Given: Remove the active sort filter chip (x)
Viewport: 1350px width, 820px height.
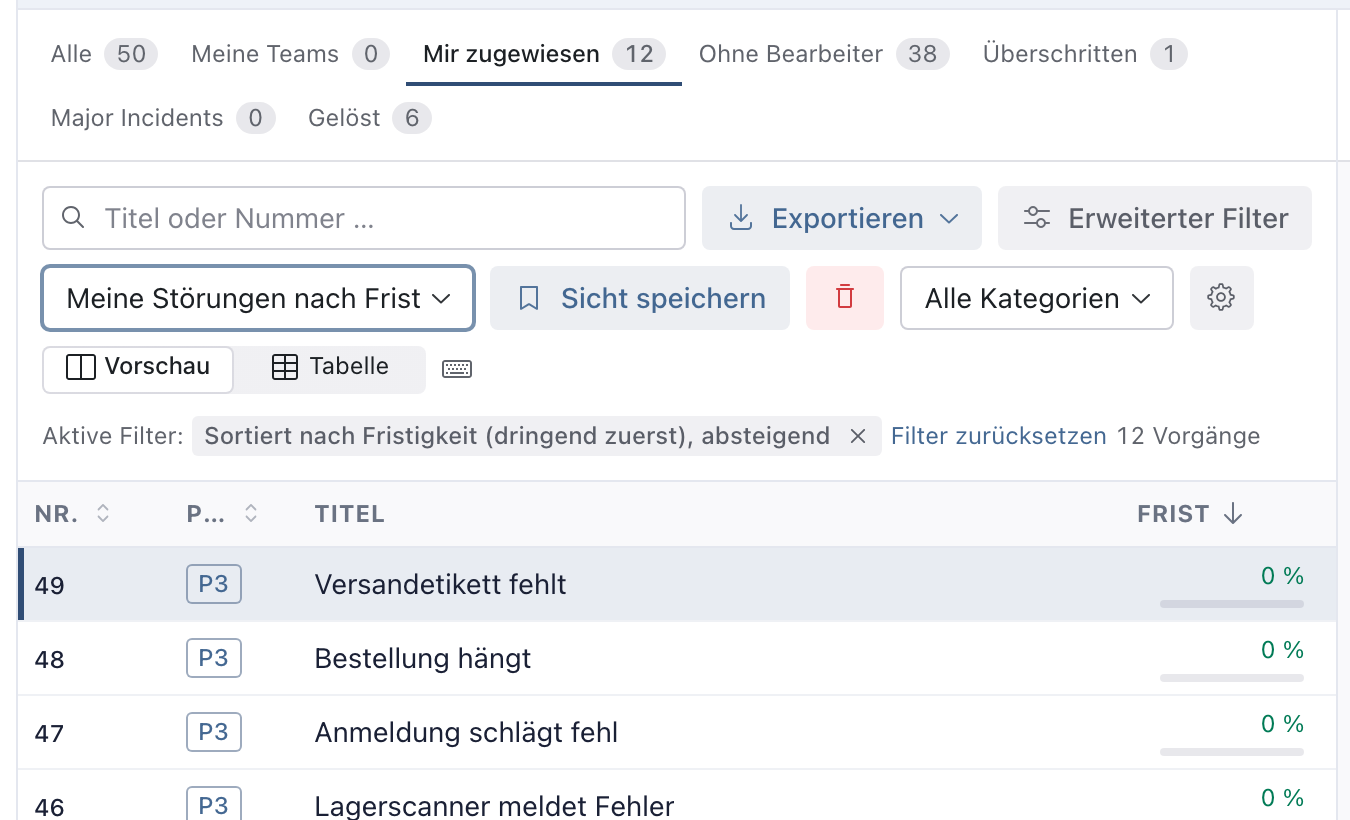Looking at the screenshot, I should [857, 436].
